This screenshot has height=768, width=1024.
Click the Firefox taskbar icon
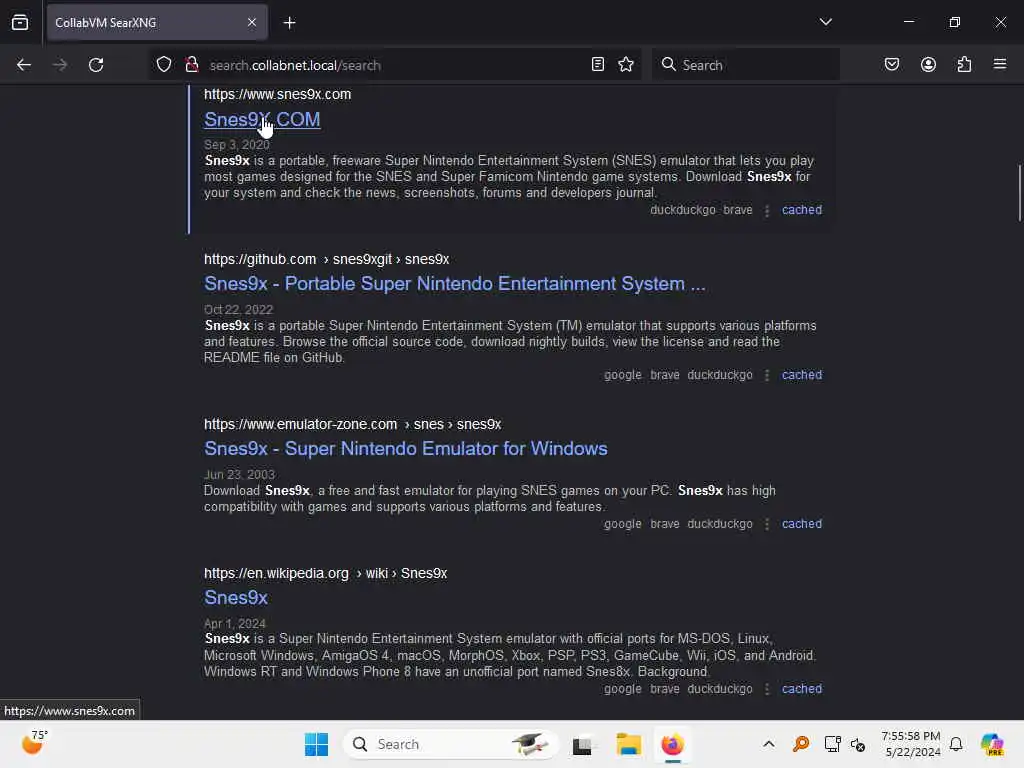(673, 744)
